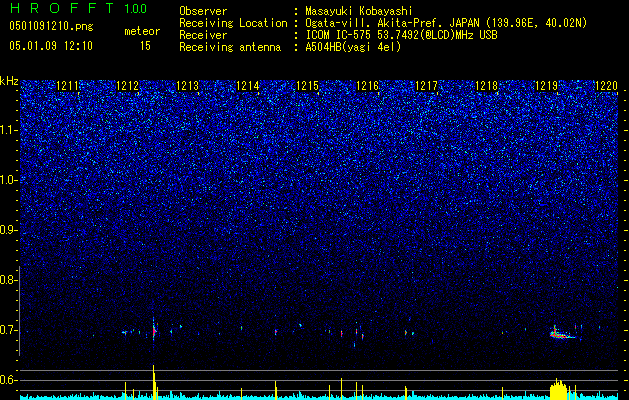This screenshot has height=400, width=629.
Task: Click the wide yellow power block near 1219
Action: coord(559,390)
